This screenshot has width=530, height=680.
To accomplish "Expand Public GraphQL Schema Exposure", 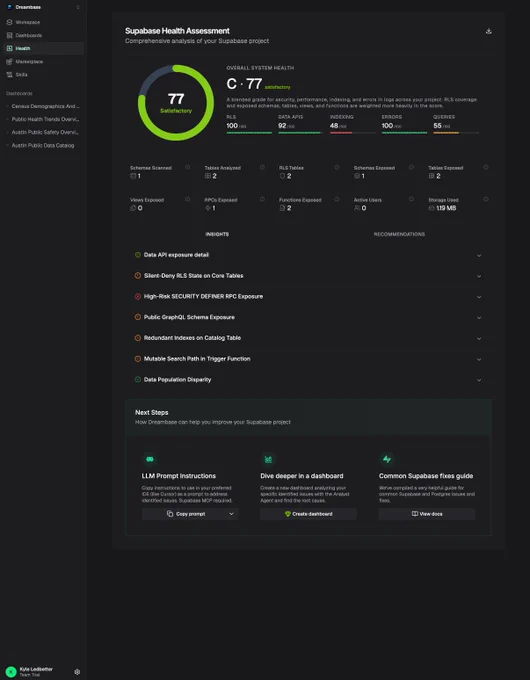I will (308, 317).
